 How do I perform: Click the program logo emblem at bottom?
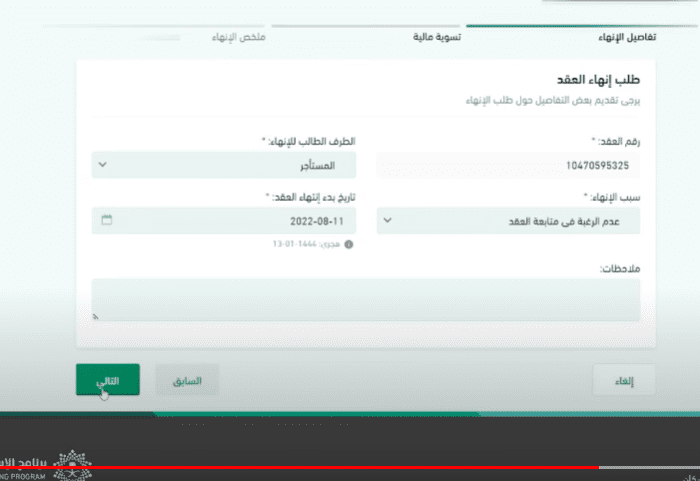(x=72, y=464)
